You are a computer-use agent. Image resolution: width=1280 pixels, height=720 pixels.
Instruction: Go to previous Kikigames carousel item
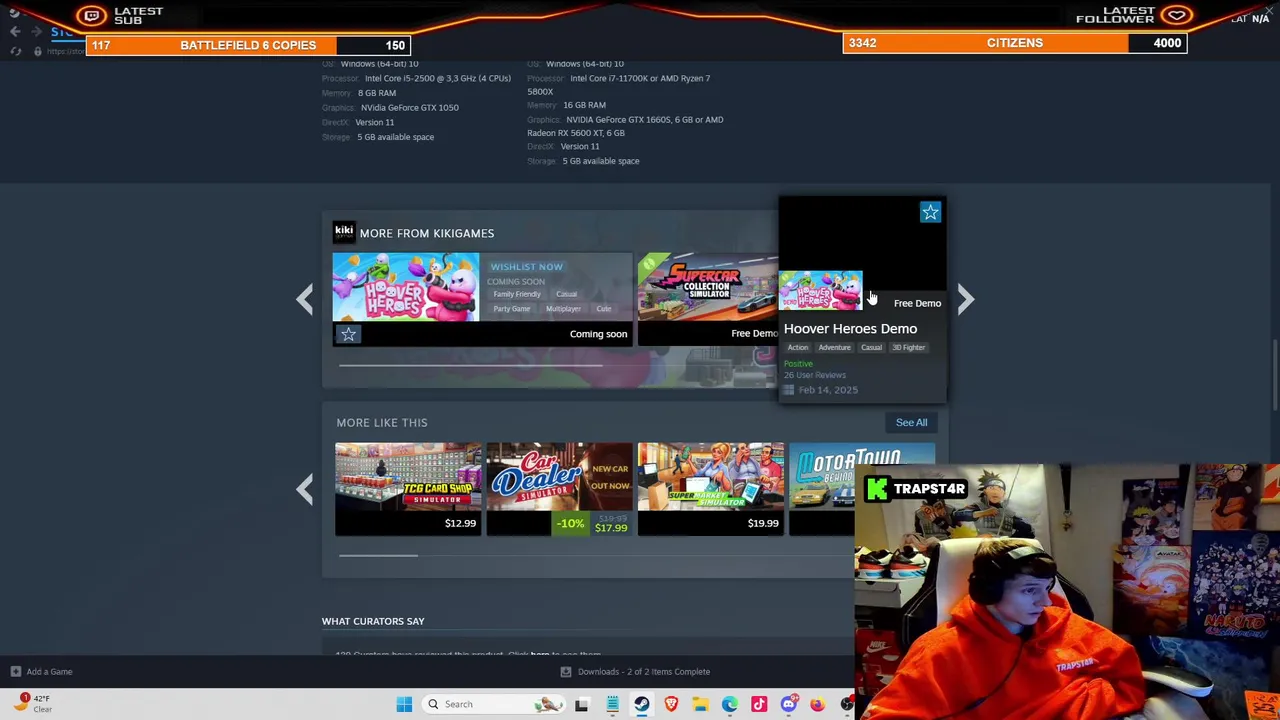[x=304, y=299]
